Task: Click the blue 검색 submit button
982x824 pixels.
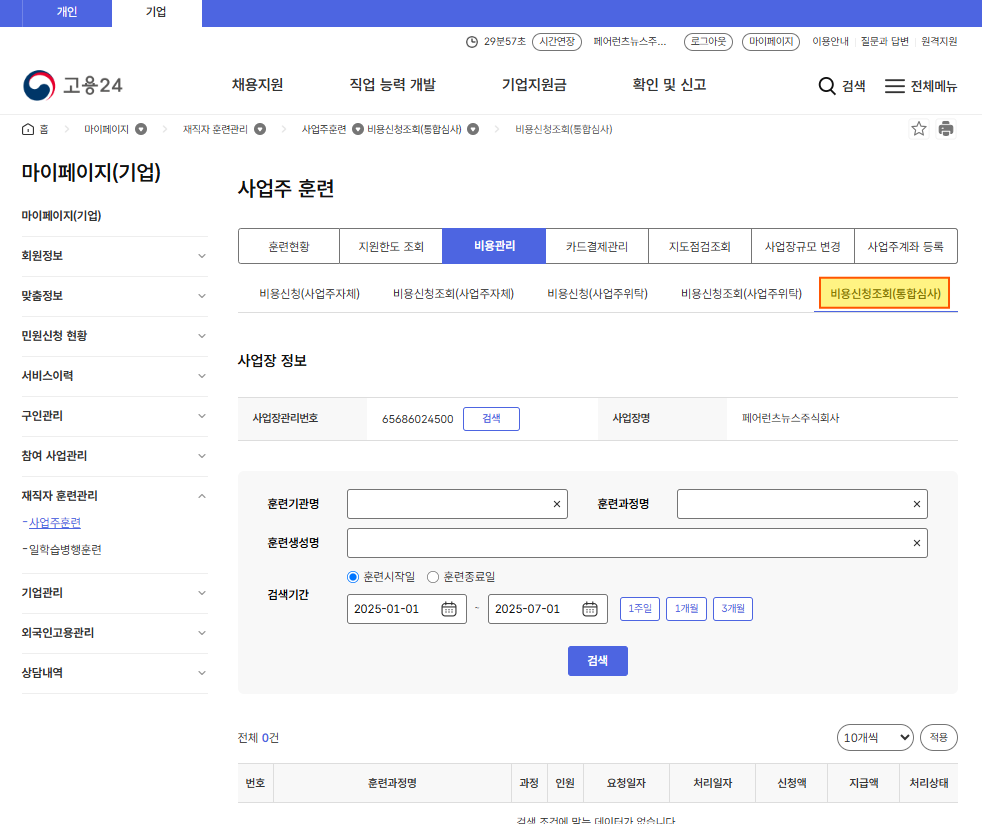Action: pyautogui.click(x=597, y=661)
